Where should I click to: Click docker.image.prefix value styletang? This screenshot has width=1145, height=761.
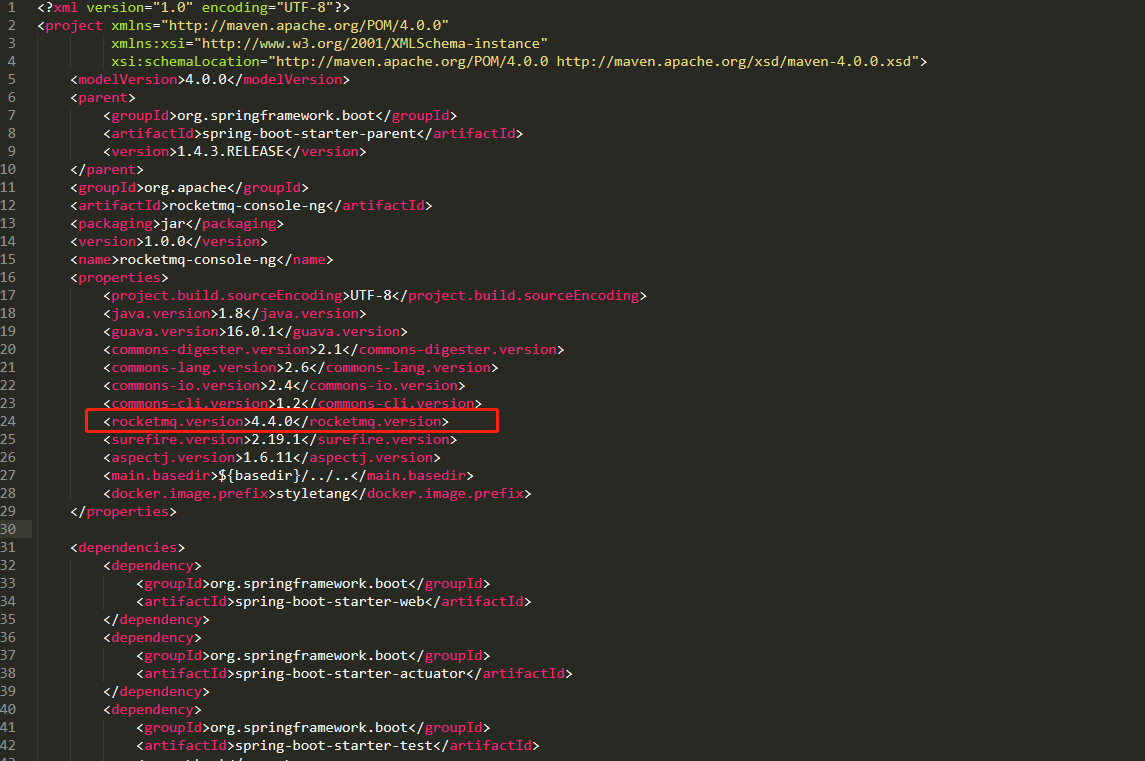[313, 494]
